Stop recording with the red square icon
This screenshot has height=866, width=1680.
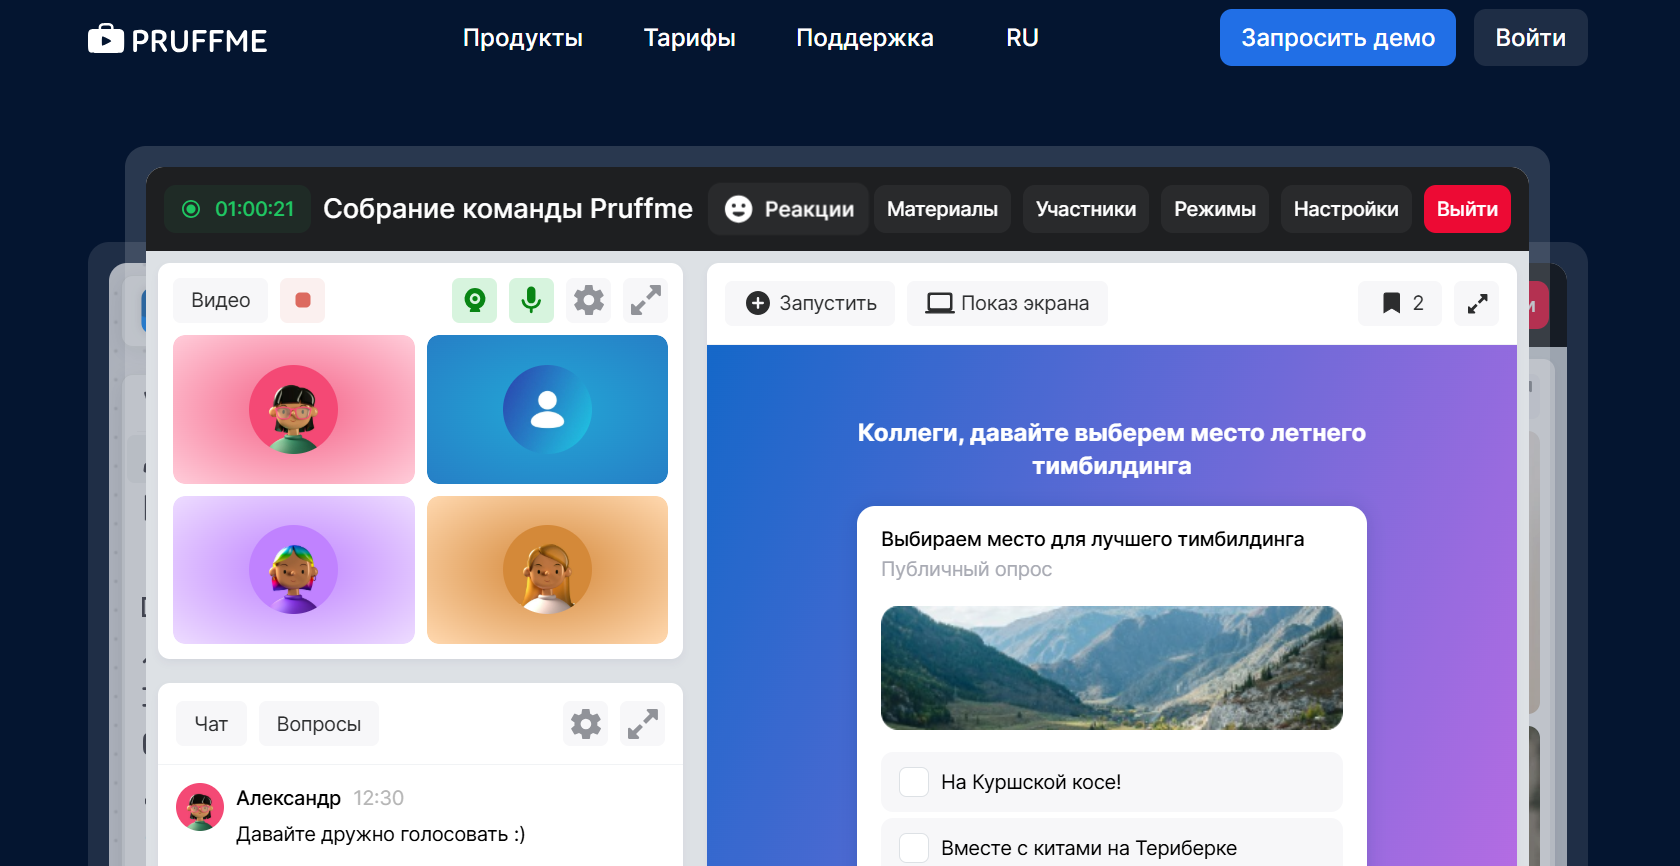pyautogui.click(x=303, y=300)
